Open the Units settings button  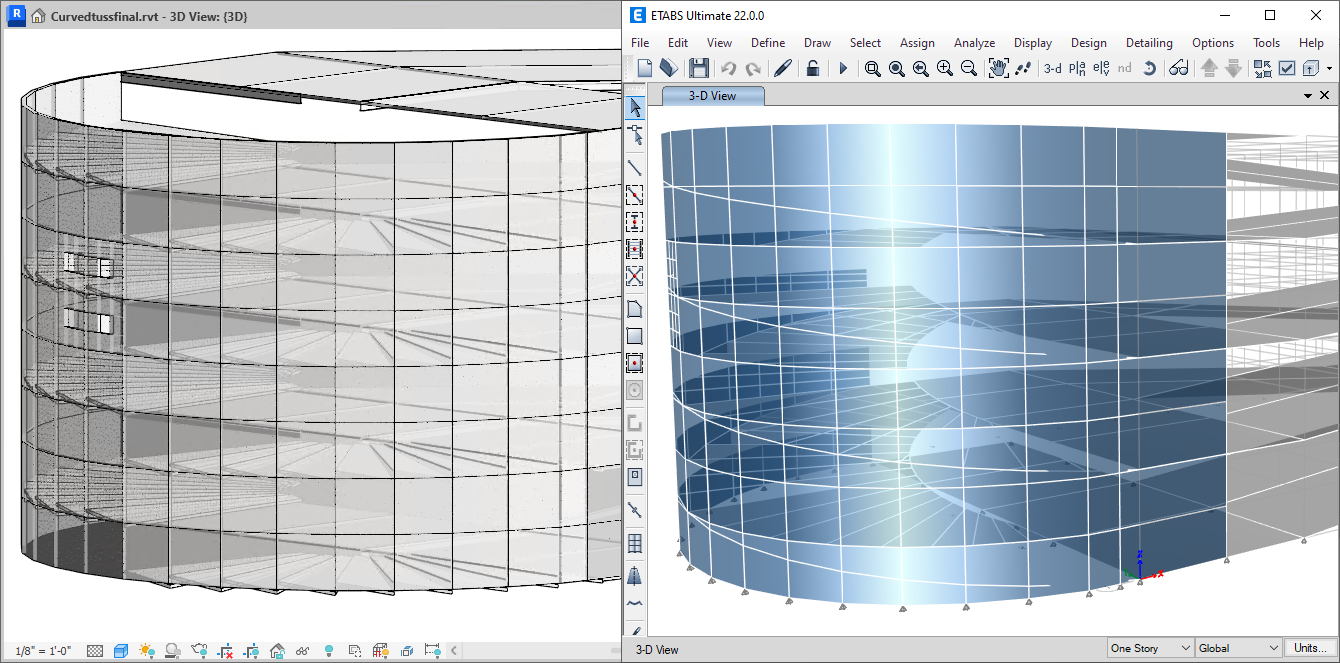coord(1311,648)
